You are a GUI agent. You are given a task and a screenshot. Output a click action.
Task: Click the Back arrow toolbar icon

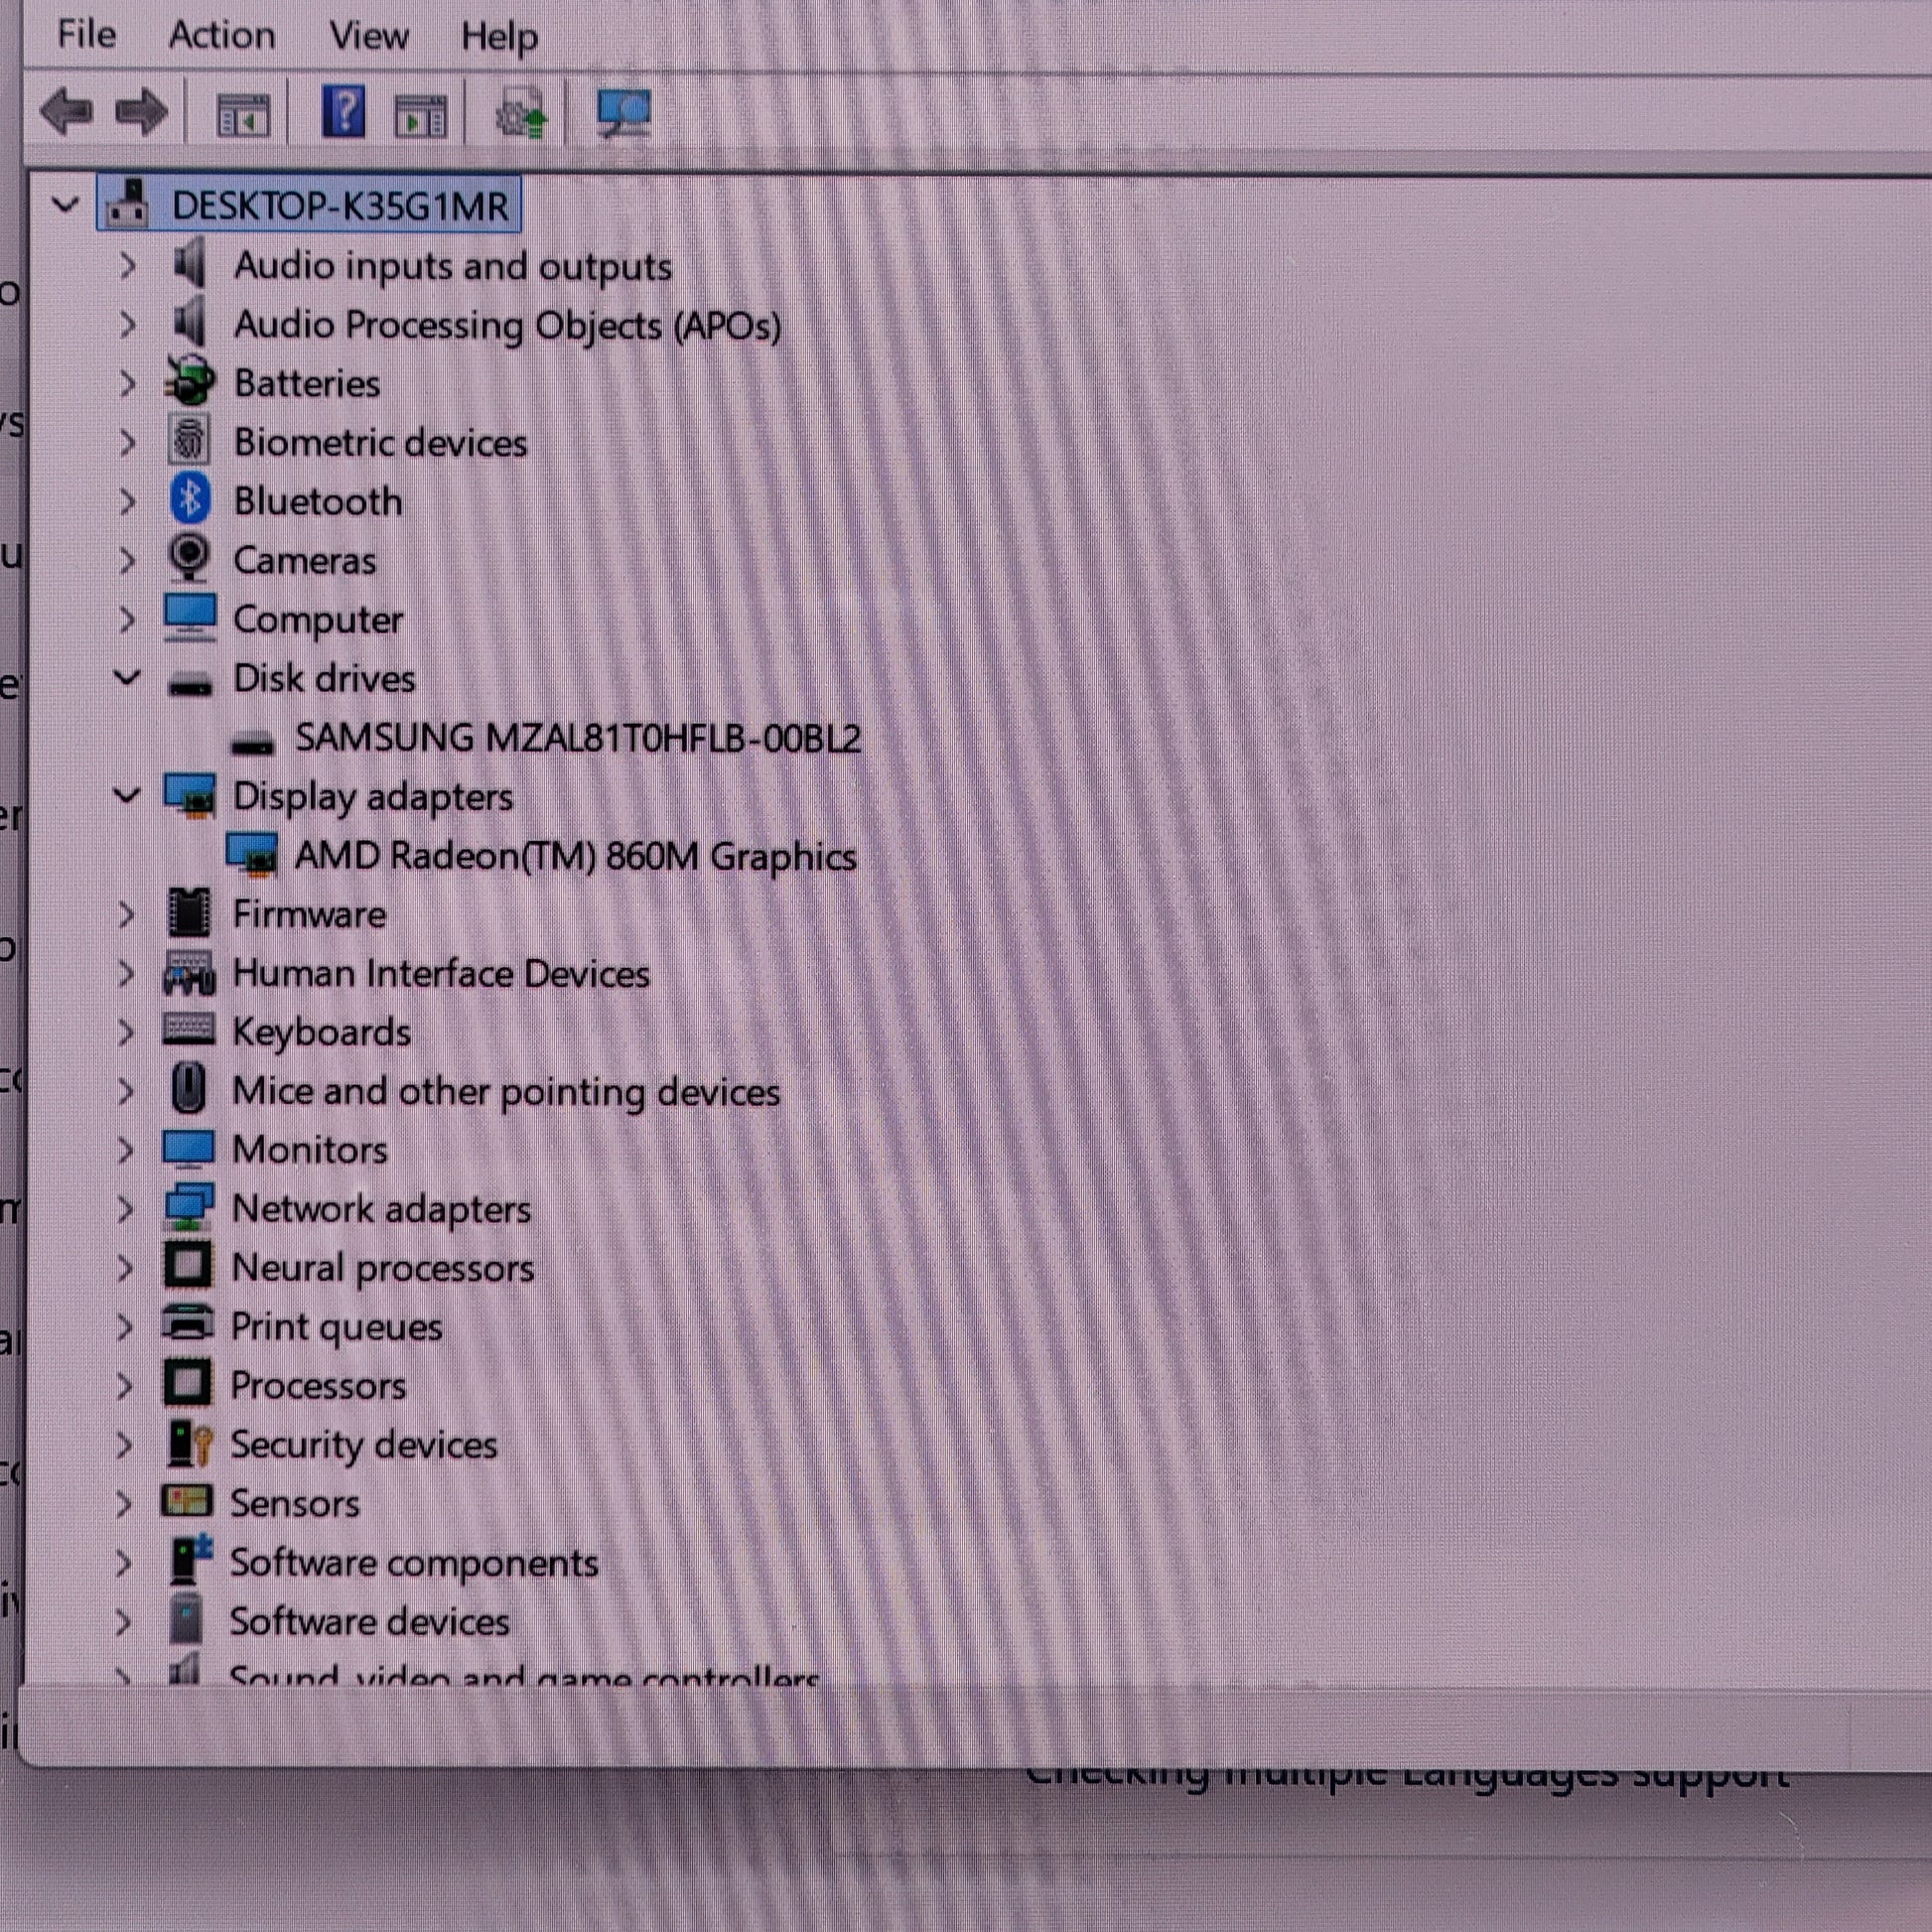pos(67,111)
